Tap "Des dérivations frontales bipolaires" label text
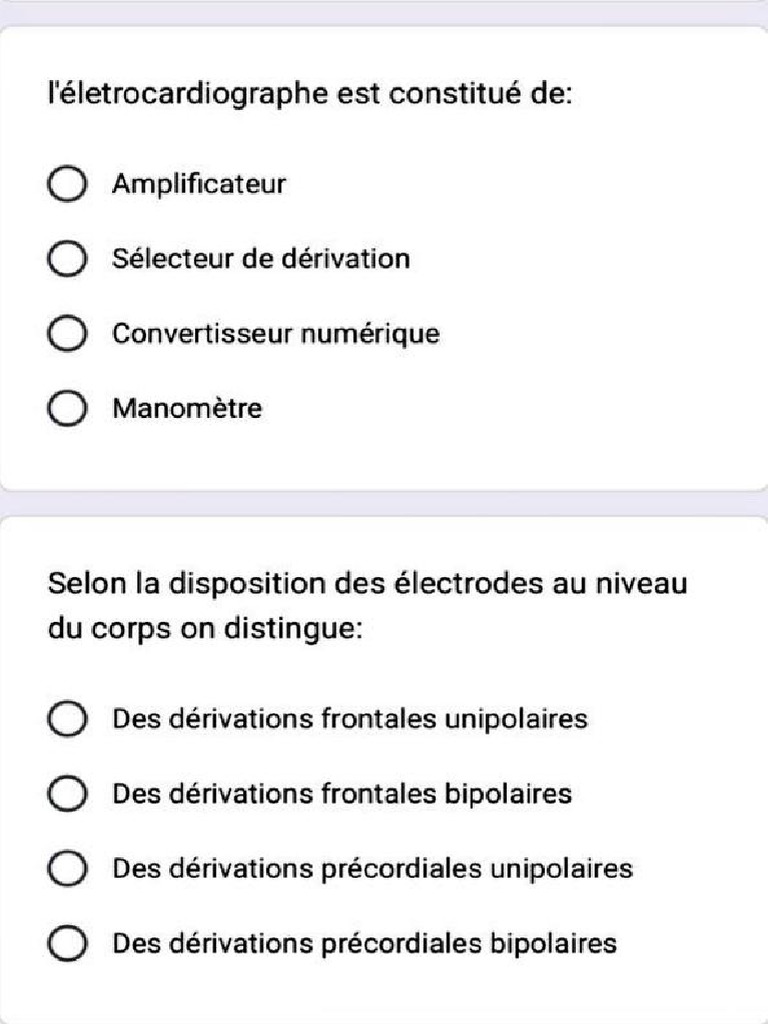768x1024 pixels. [342, 794]
